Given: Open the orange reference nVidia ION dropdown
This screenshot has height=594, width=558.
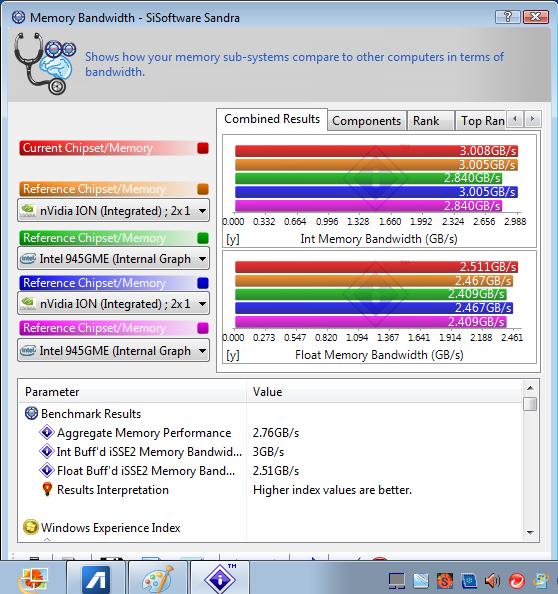Looking at the screenshot, I should pyautogui.click(x=113, y=210).
